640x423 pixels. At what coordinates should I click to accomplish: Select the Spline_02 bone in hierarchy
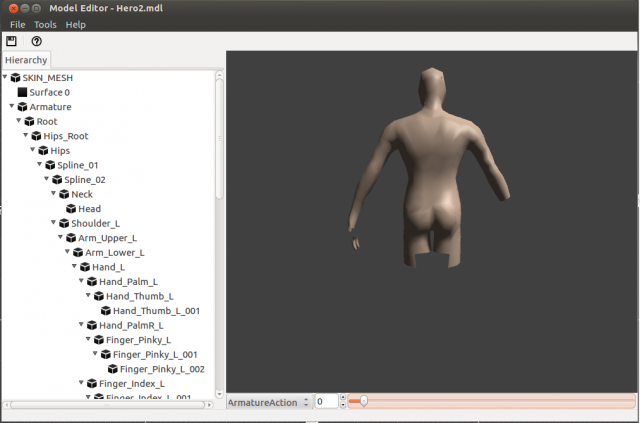(84, 179)
